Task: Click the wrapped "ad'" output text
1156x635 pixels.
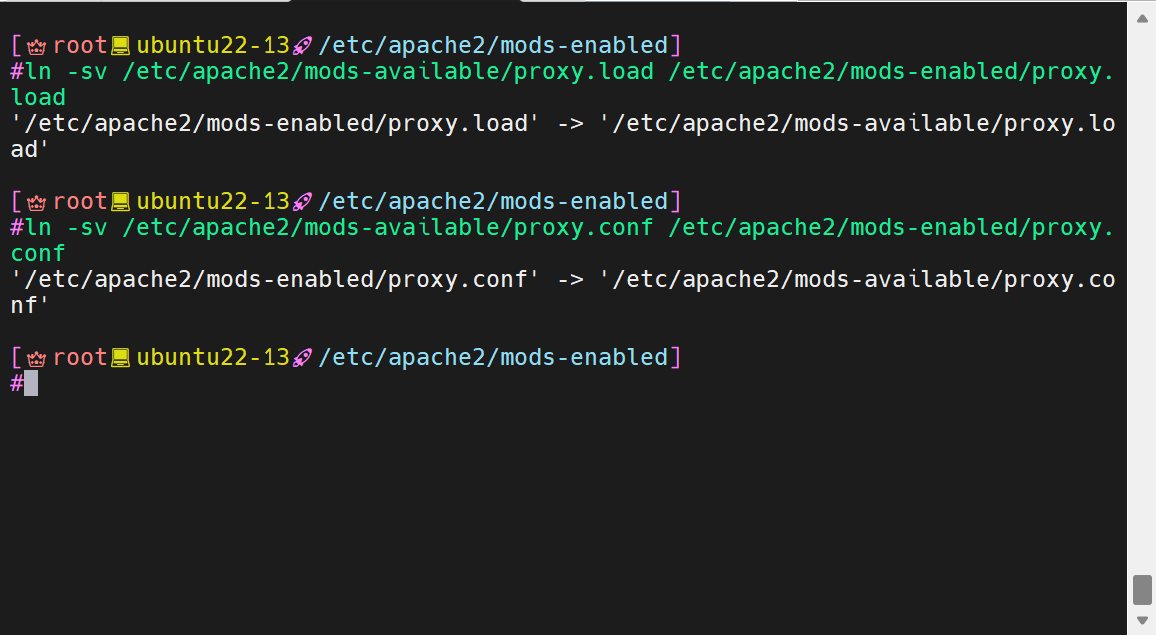Action: click(29, 149)
